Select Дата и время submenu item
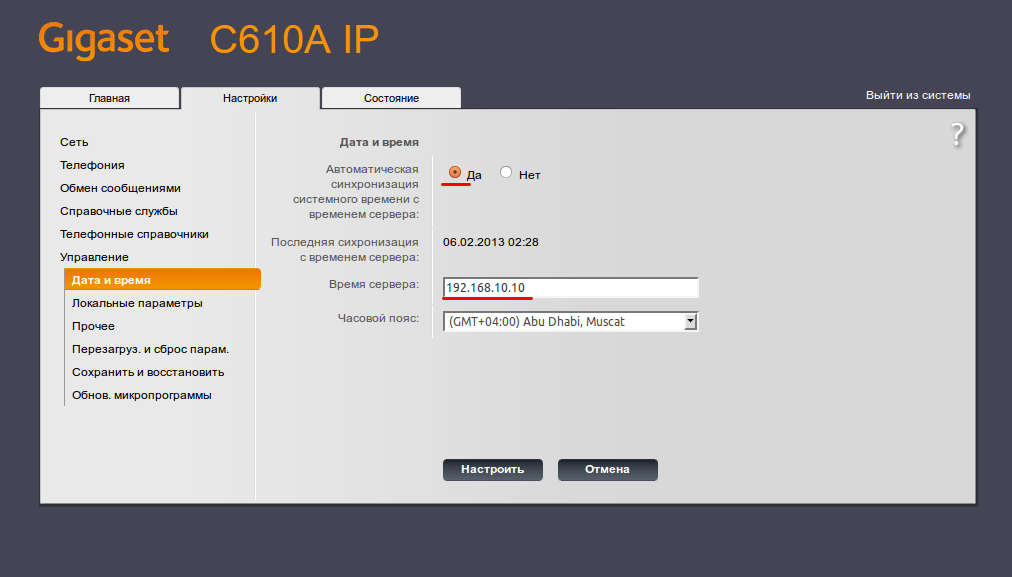Screen dimensions: 1012x577 (x=163, y=279)
